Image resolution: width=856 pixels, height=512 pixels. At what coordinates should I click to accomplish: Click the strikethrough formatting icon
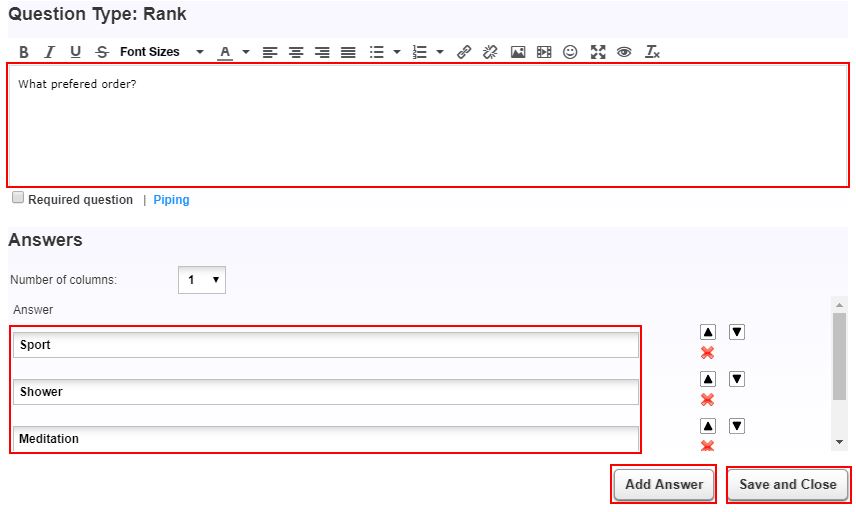(101, 52)
